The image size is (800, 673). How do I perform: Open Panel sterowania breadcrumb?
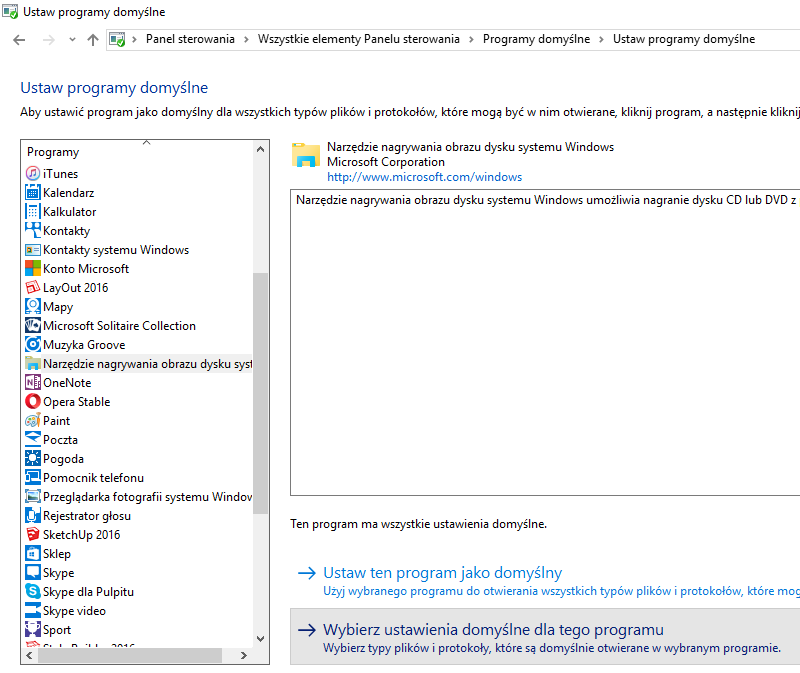tap(190, 39)
